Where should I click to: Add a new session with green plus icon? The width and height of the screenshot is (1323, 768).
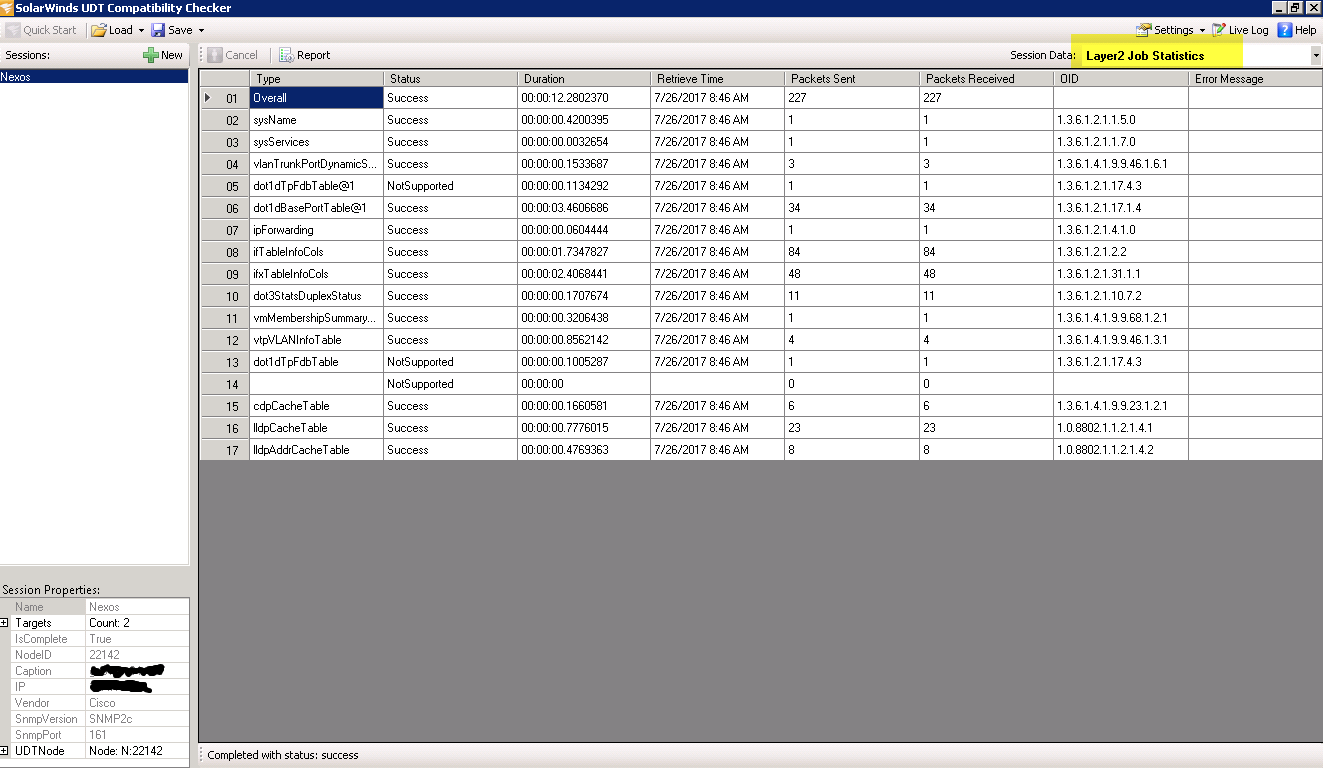tap(150, 55)
